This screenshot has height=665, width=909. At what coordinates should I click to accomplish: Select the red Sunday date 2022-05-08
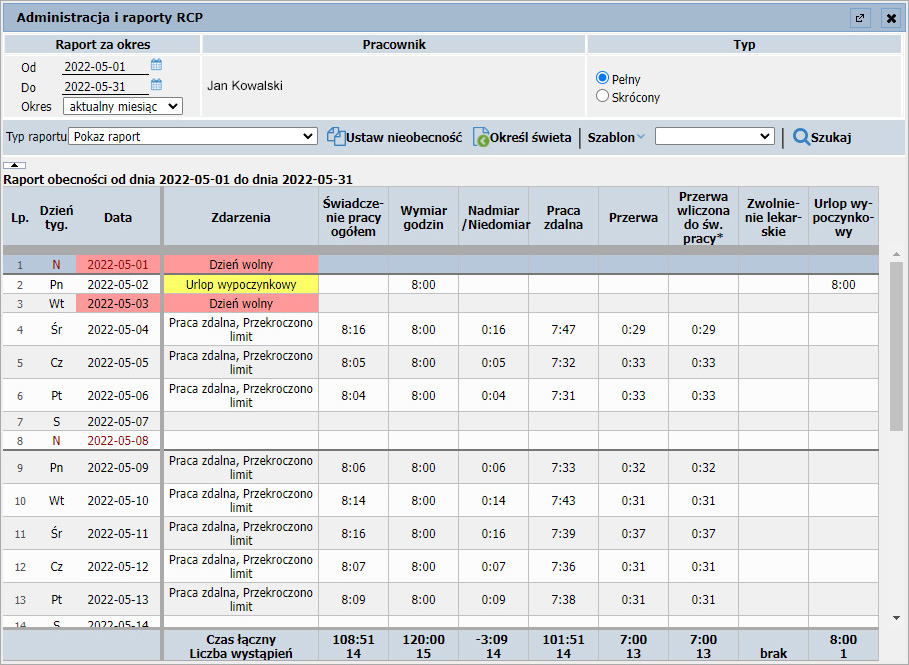118,441
